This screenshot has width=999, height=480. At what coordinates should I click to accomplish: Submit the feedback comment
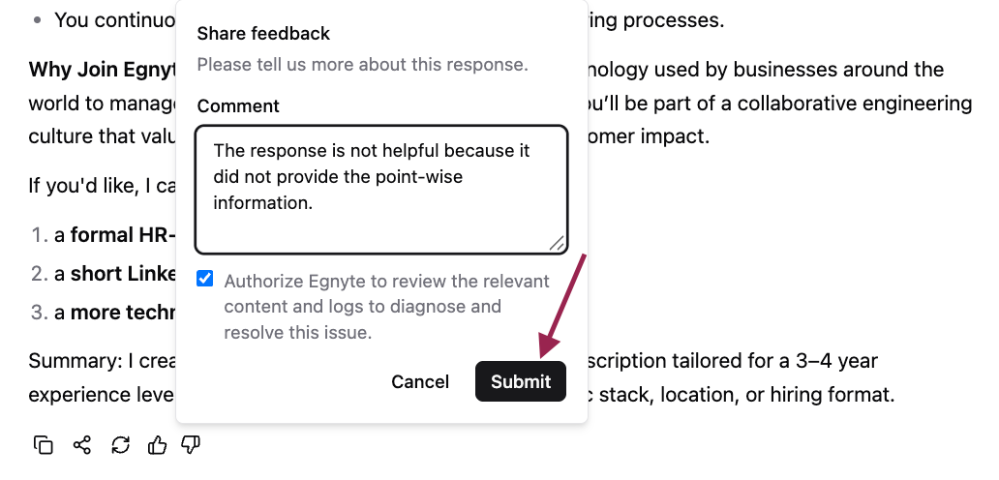521,381
